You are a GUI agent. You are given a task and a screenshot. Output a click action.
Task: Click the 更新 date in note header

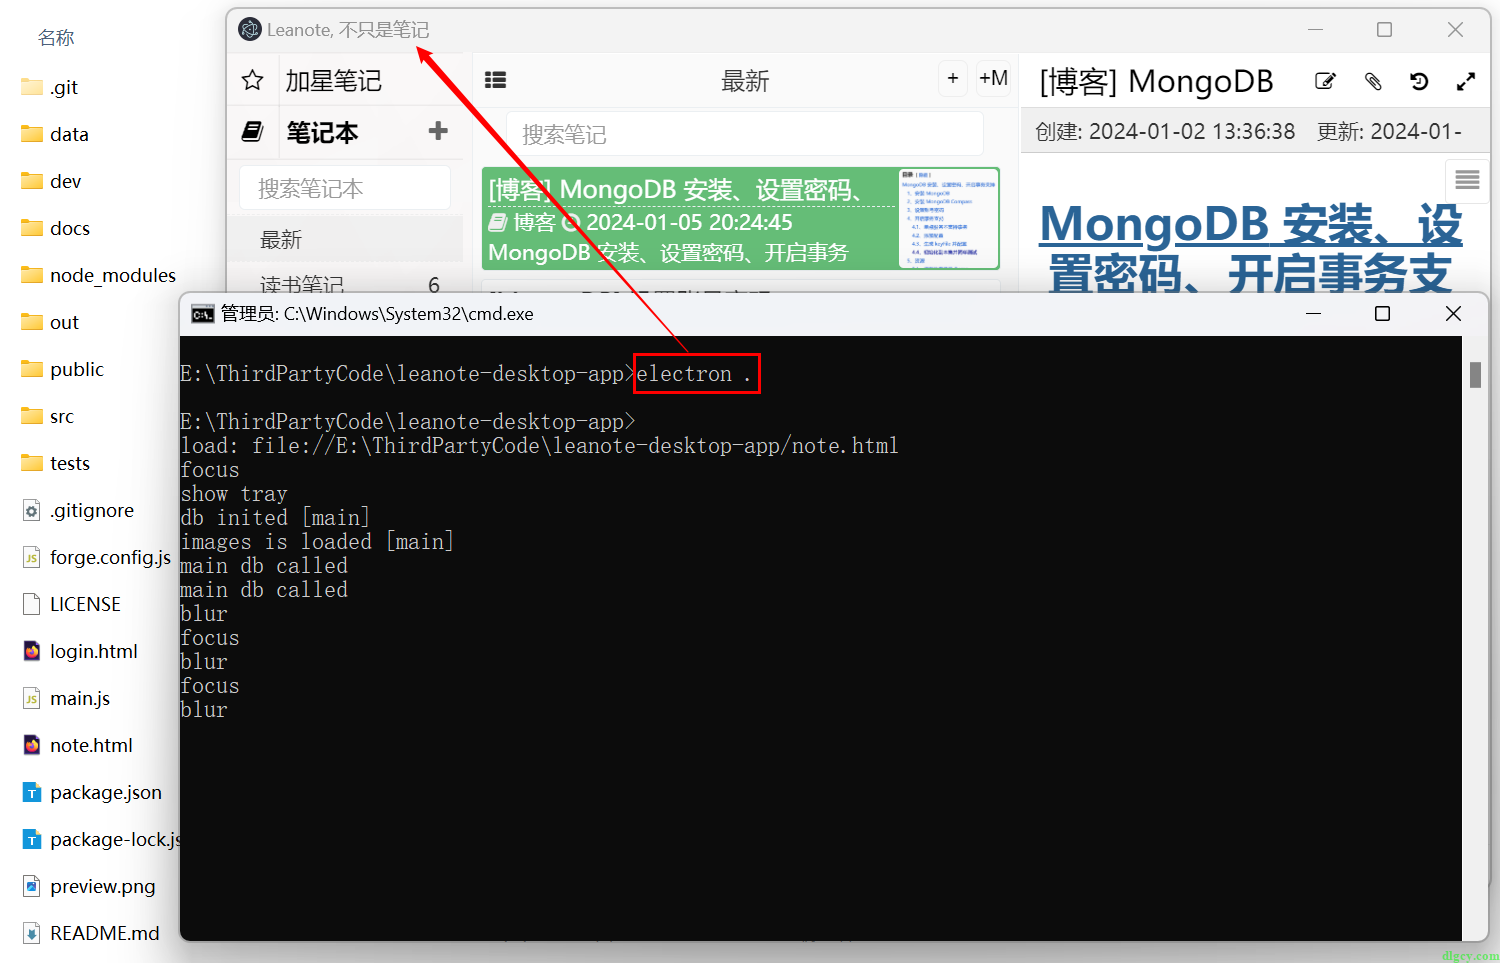pyautogui.click(x=1389, y=132)
